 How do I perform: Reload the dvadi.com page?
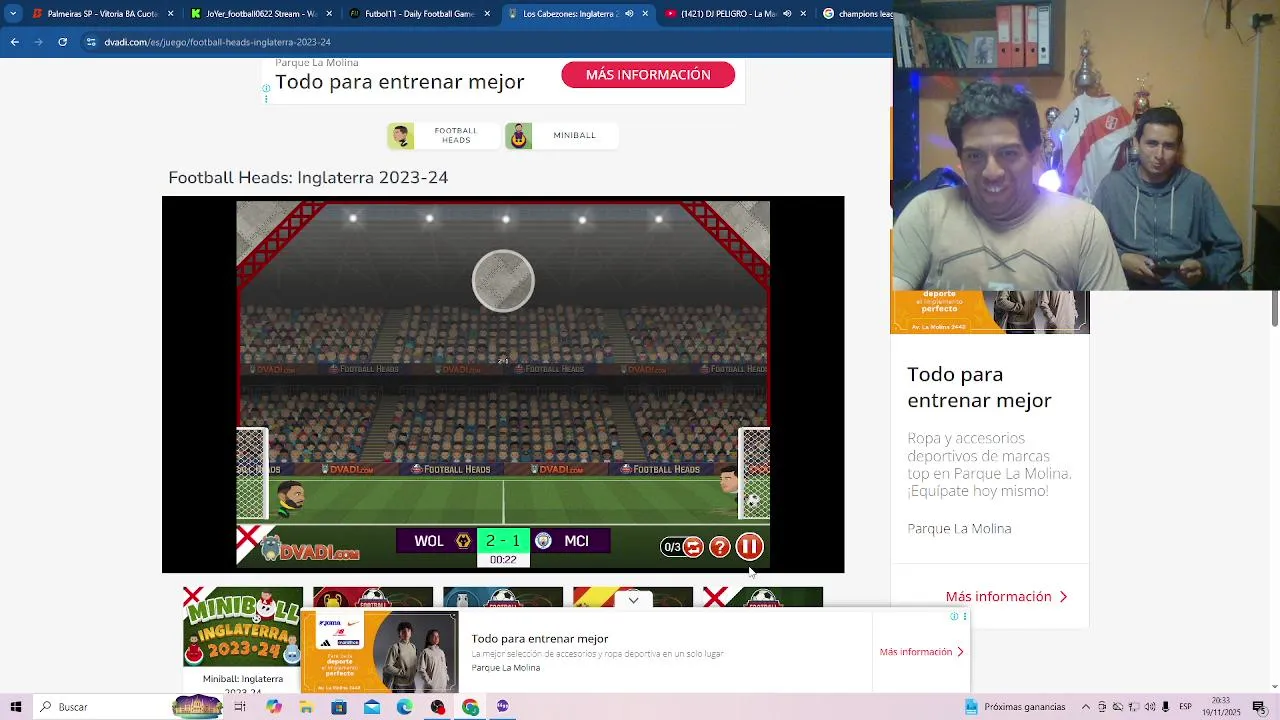62,42
